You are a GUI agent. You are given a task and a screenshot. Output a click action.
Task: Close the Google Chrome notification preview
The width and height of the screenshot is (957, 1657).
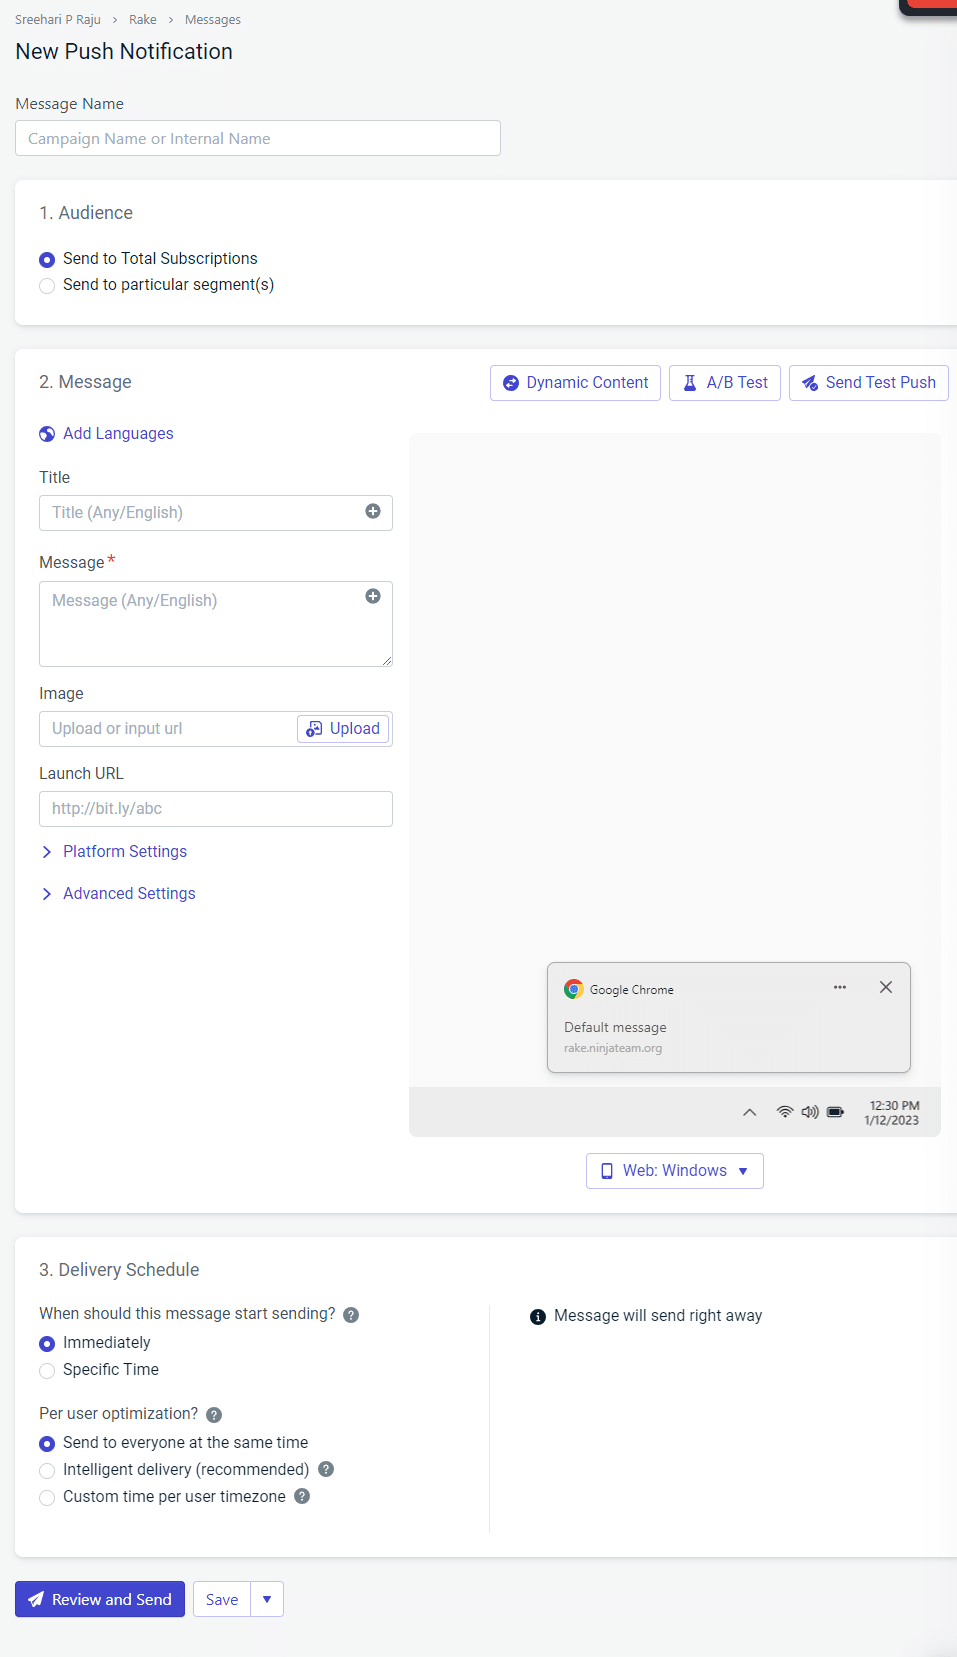[x=885, y=987]
